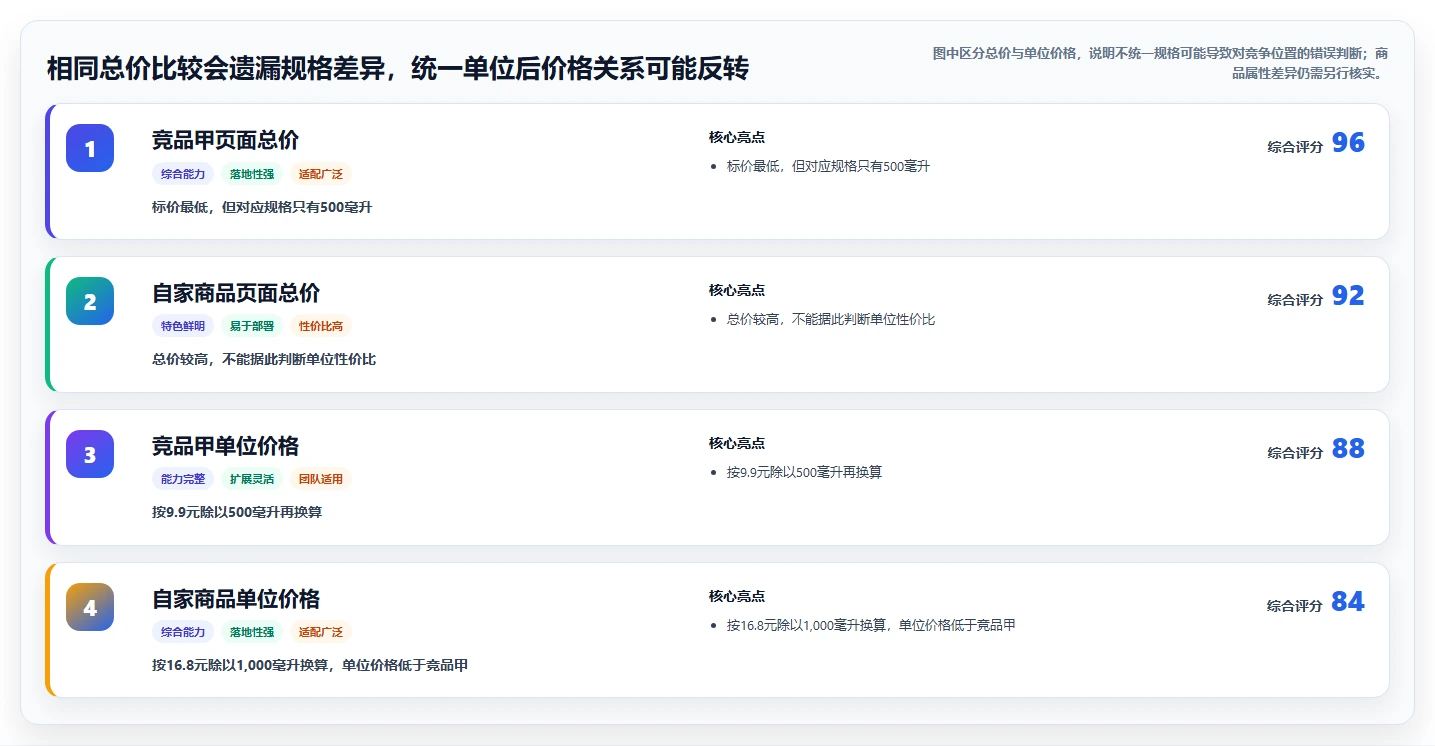Click the gray note about 总价与单位价格
This screenshot has width=1435, height=746.
tap(1160, 63)
